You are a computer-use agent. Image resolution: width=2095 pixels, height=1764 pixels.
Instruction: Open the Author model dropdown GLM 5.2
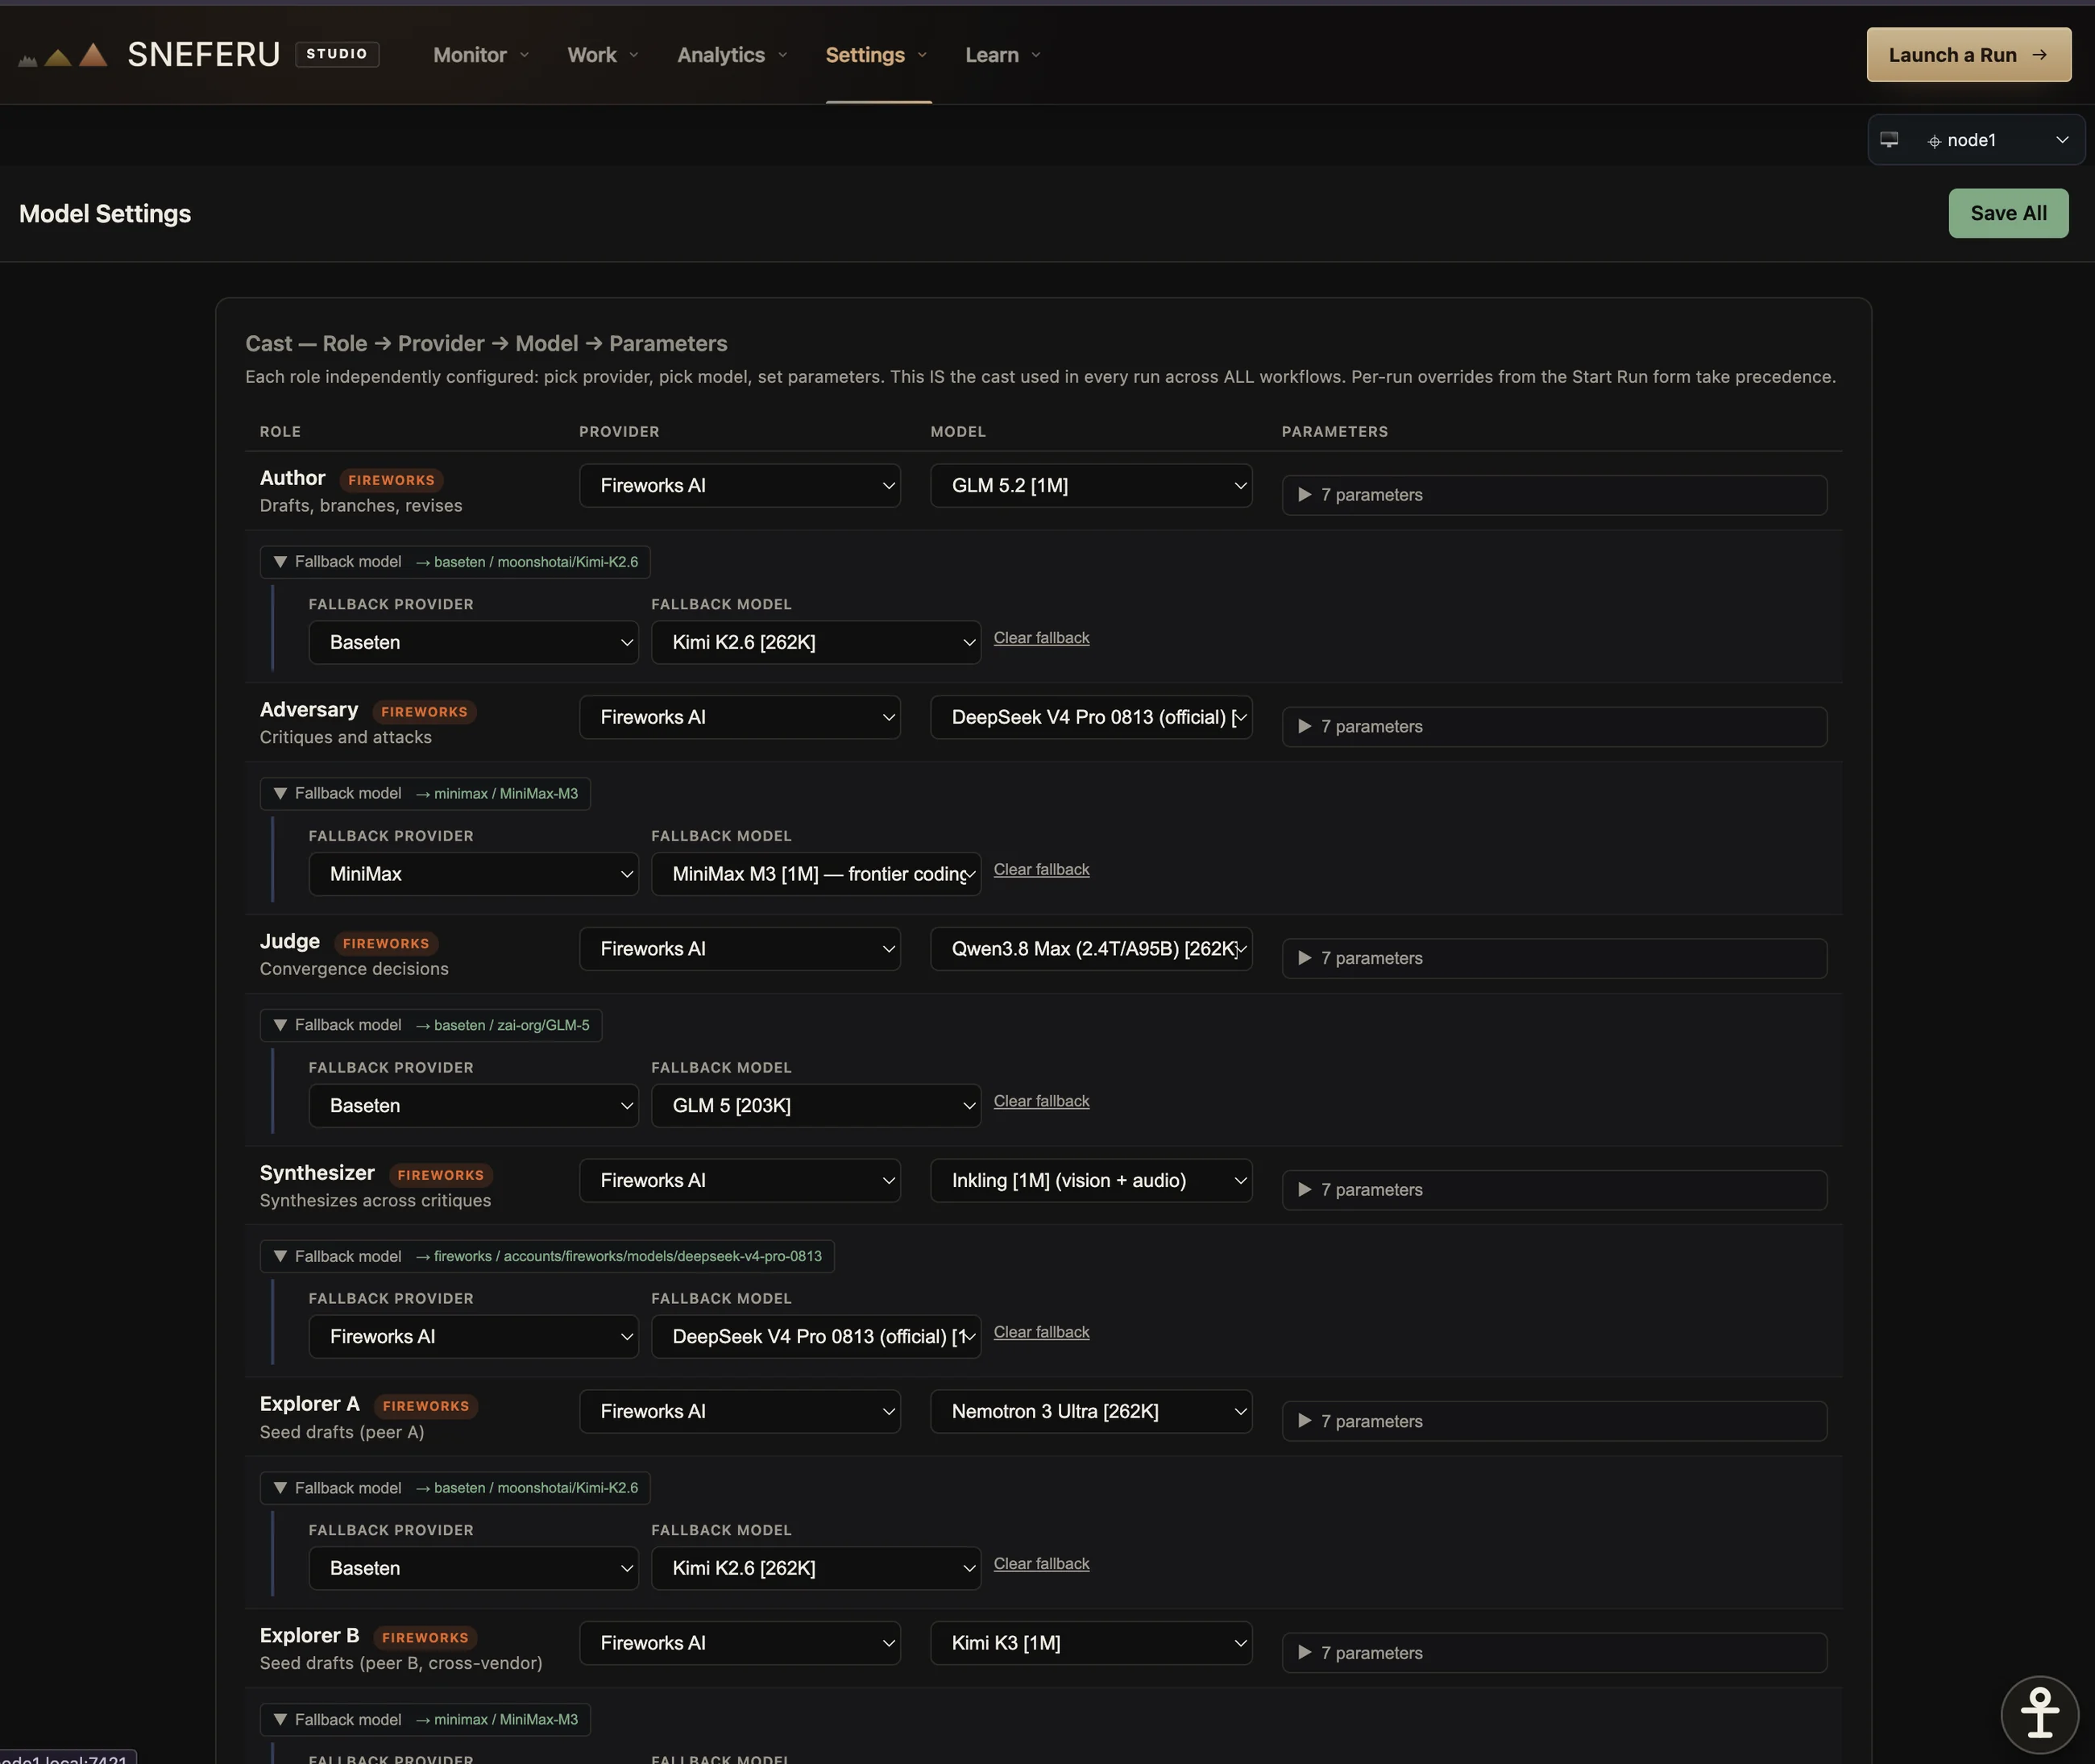(1091, 486)
